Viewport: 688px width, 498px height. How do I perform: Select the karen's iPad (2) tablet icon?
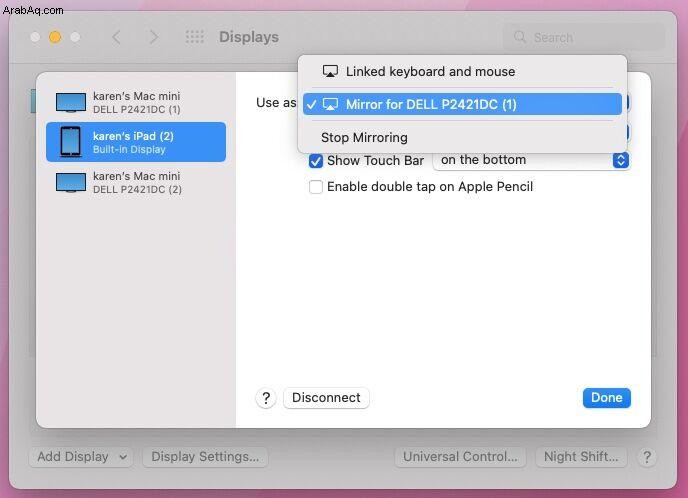coord(71,142)
